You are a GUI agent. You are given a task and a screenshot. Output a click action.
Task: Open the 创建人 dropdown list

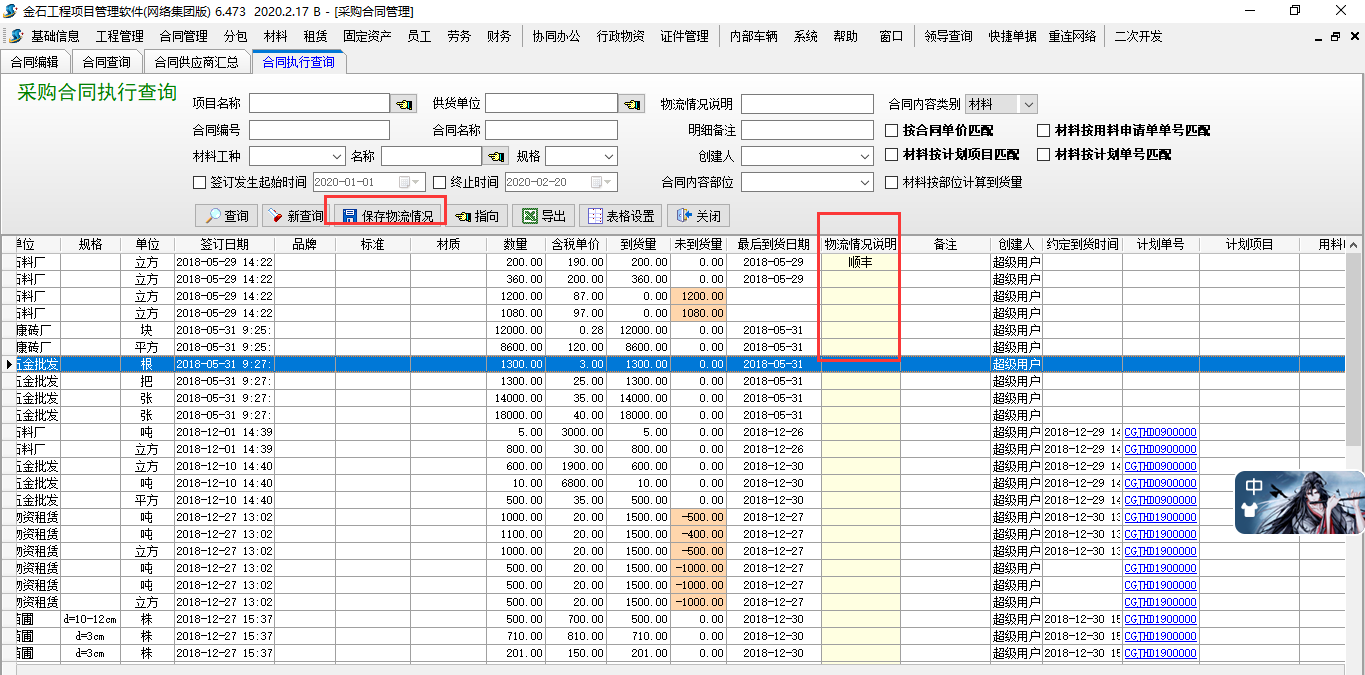(x=865, y=157)
